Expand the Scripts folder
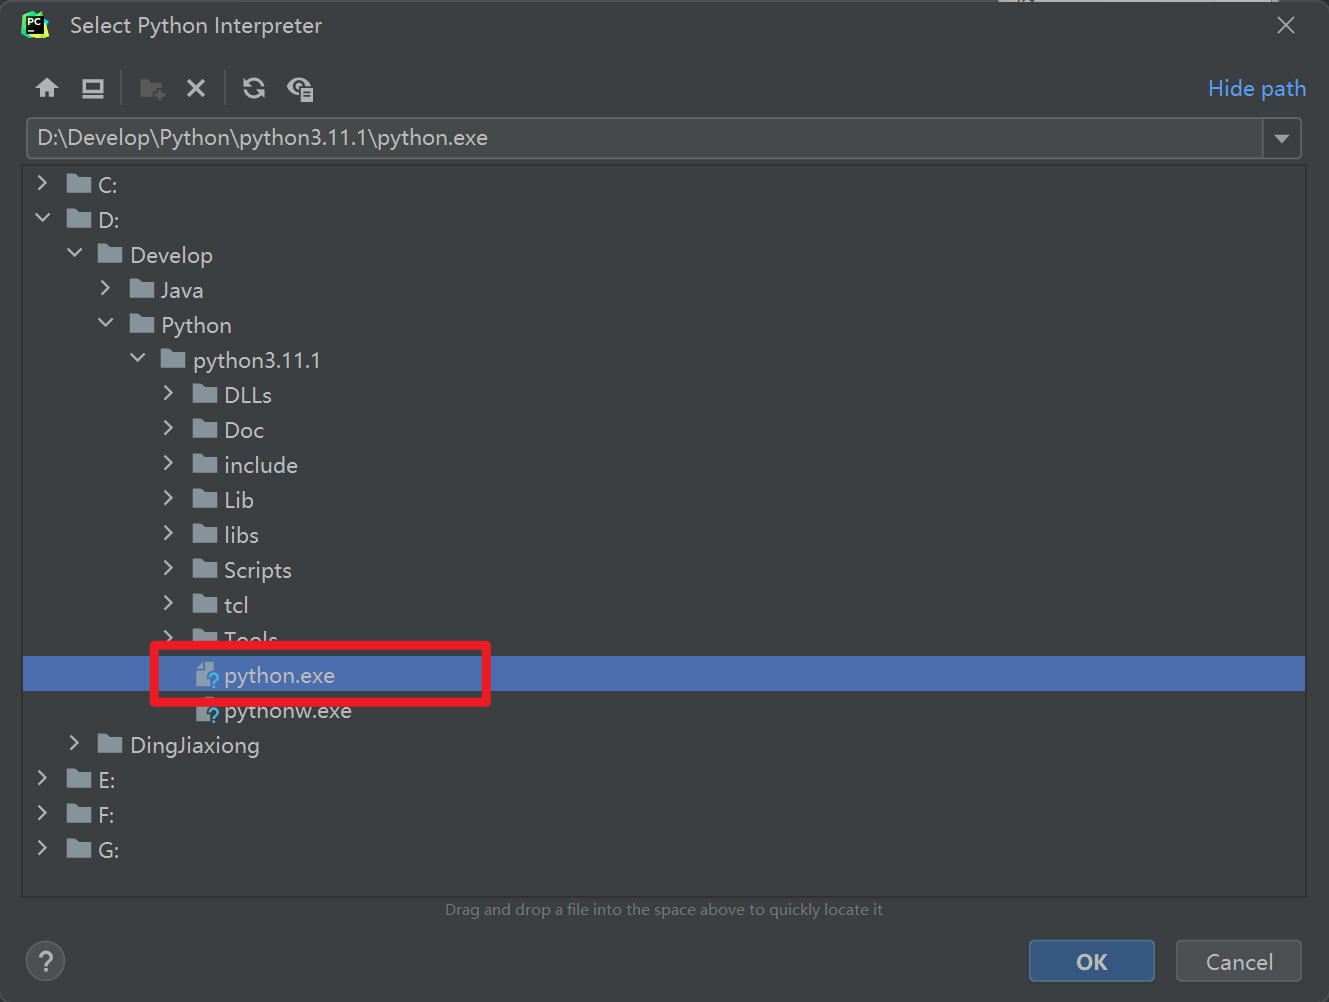Viewport: 1329px width, 1002px height. [x=168, y=568]
